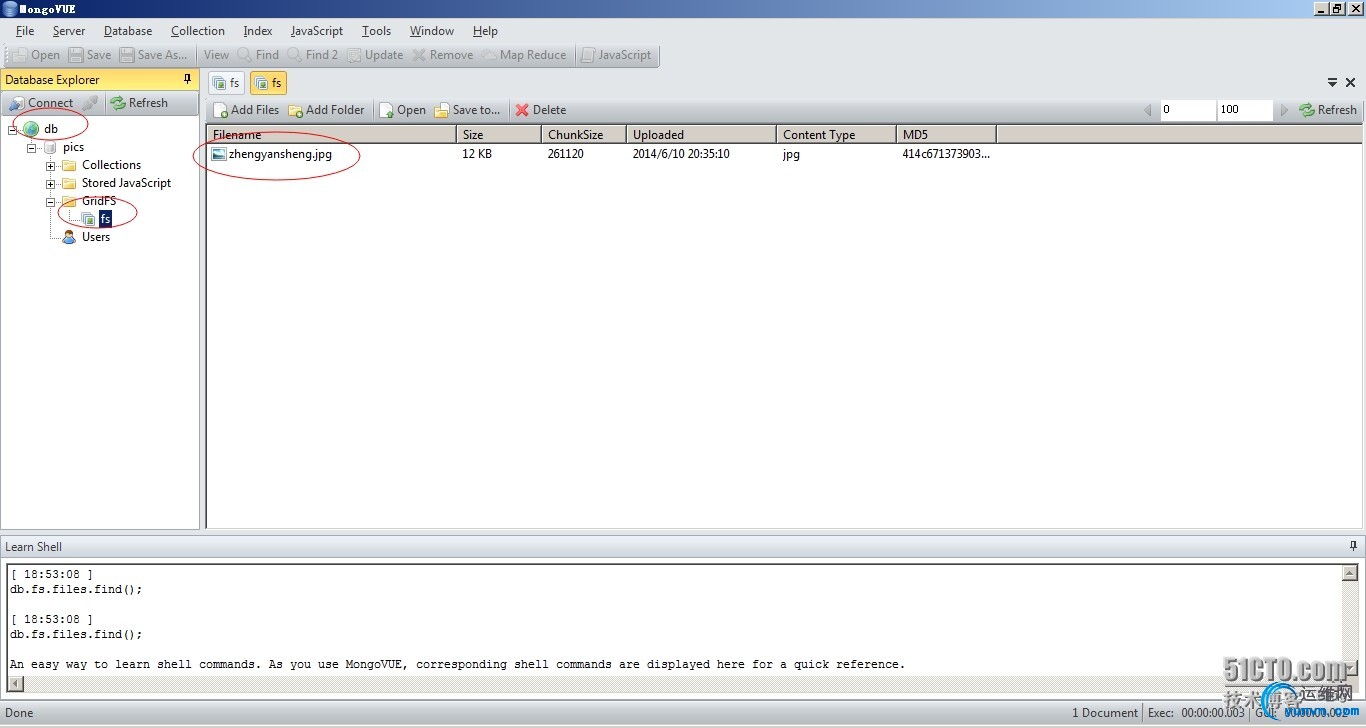The image size is (1366, 728).
Task: Go to the previous page of results
Action: (x=1147, y=110)
